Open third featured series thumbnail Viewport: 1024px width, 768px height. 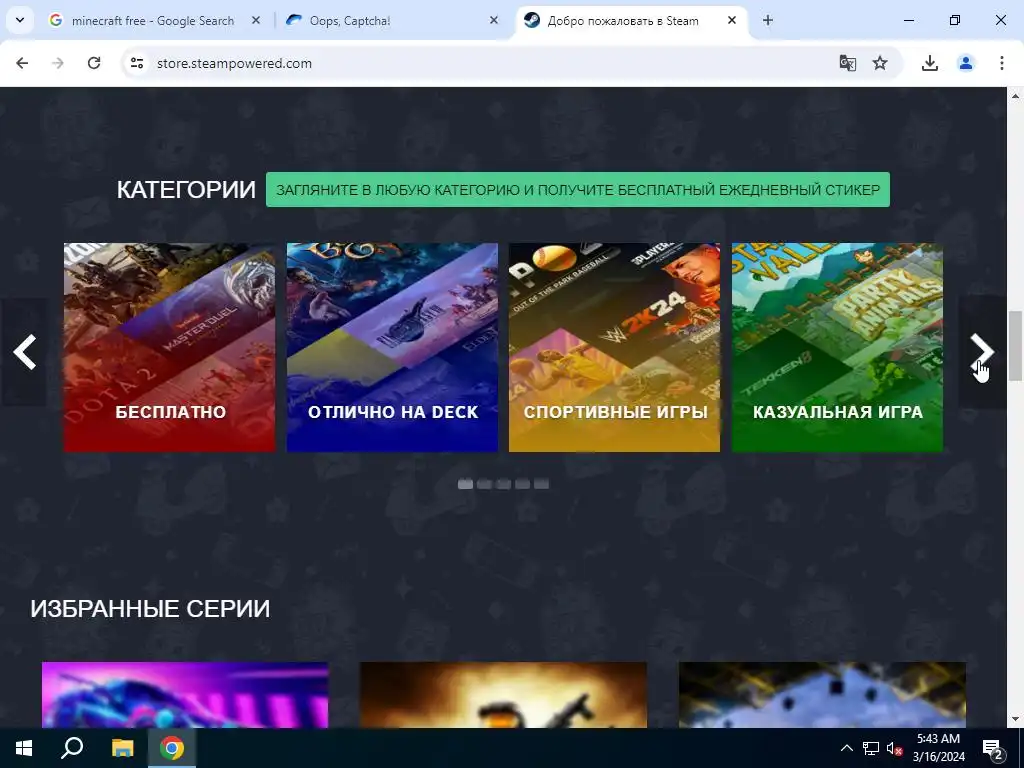(822, 695)
